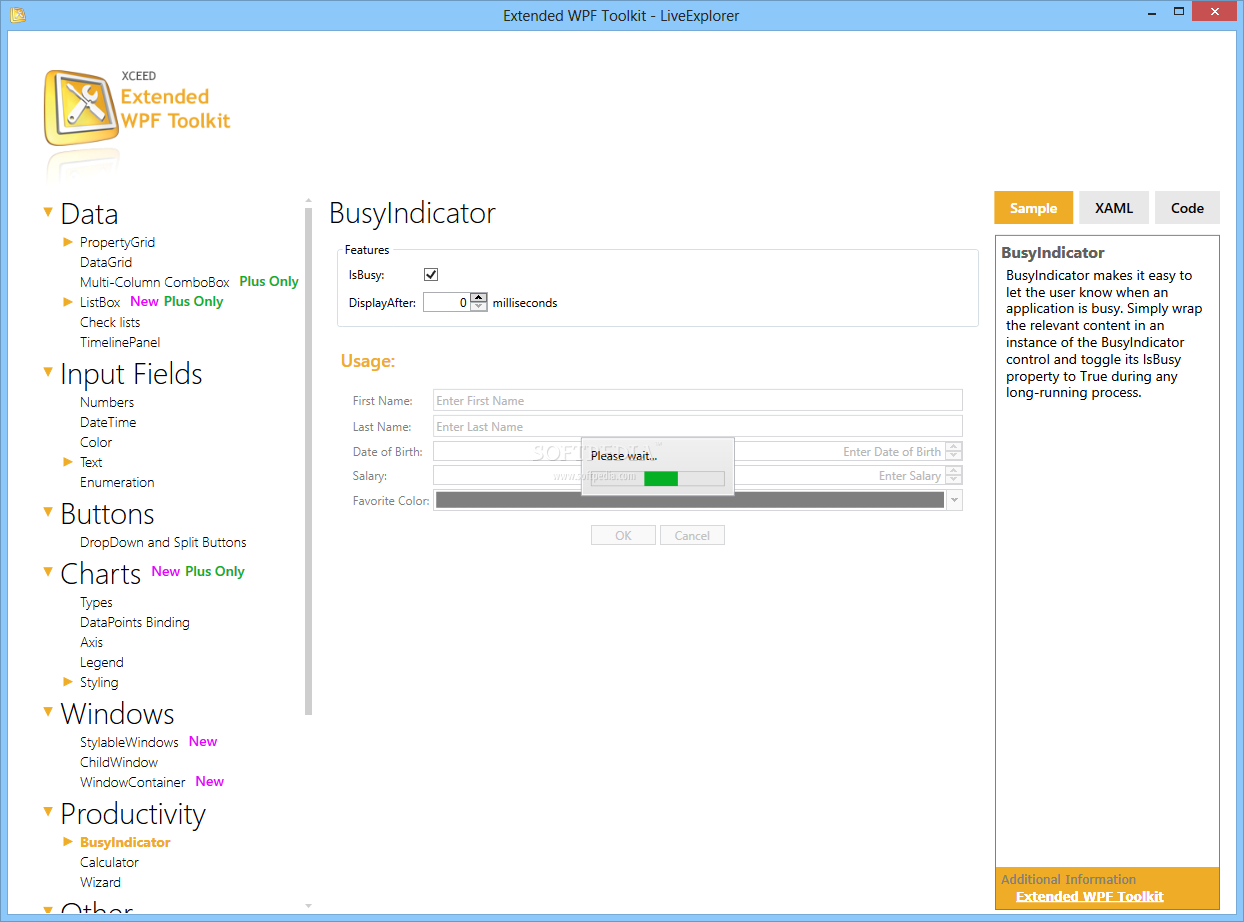Click the BusyIndicator page title
The height and width of the screenshot is (922, 1244).
[412, 213]
